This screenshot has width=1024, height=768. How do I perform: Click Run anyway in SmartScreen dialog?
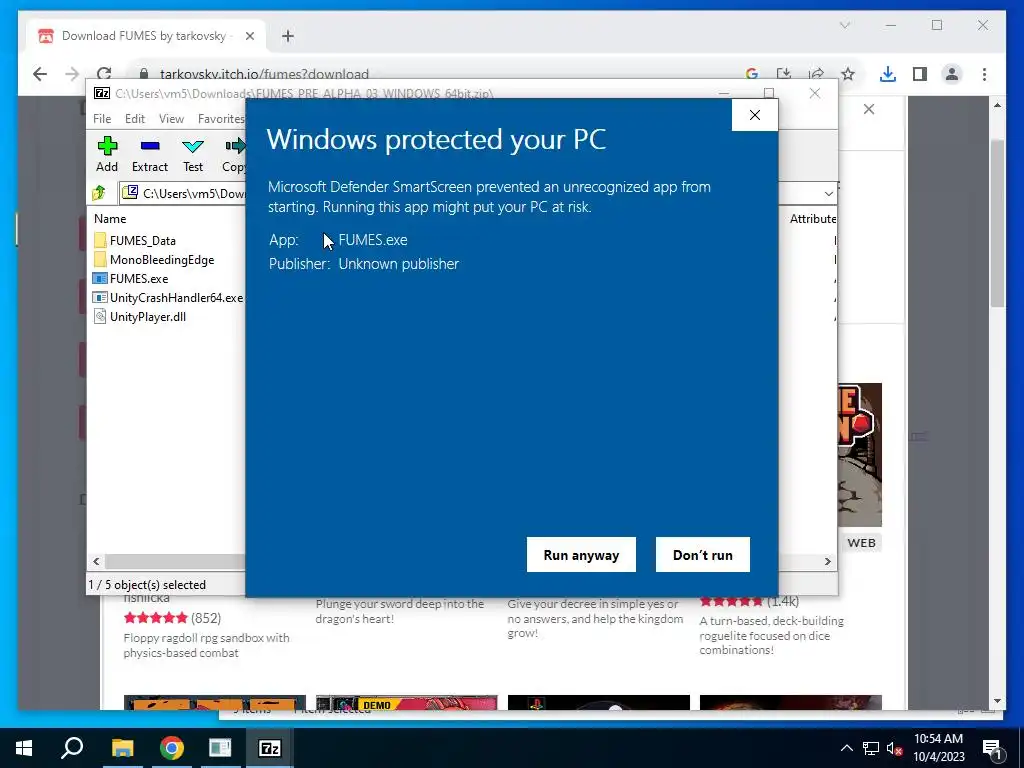(x=581, y=554)
